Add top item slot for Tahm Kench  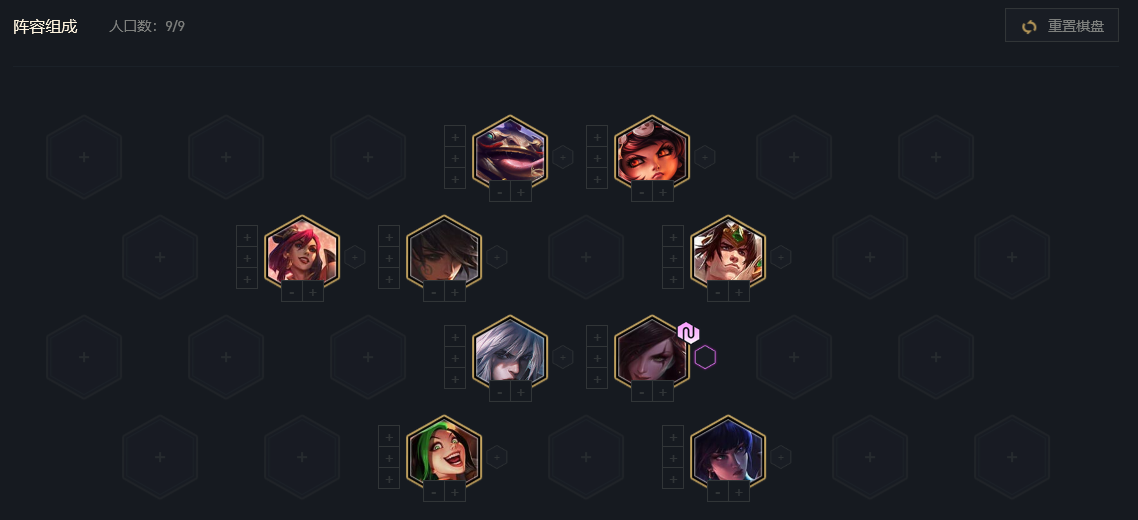(455, 136)
